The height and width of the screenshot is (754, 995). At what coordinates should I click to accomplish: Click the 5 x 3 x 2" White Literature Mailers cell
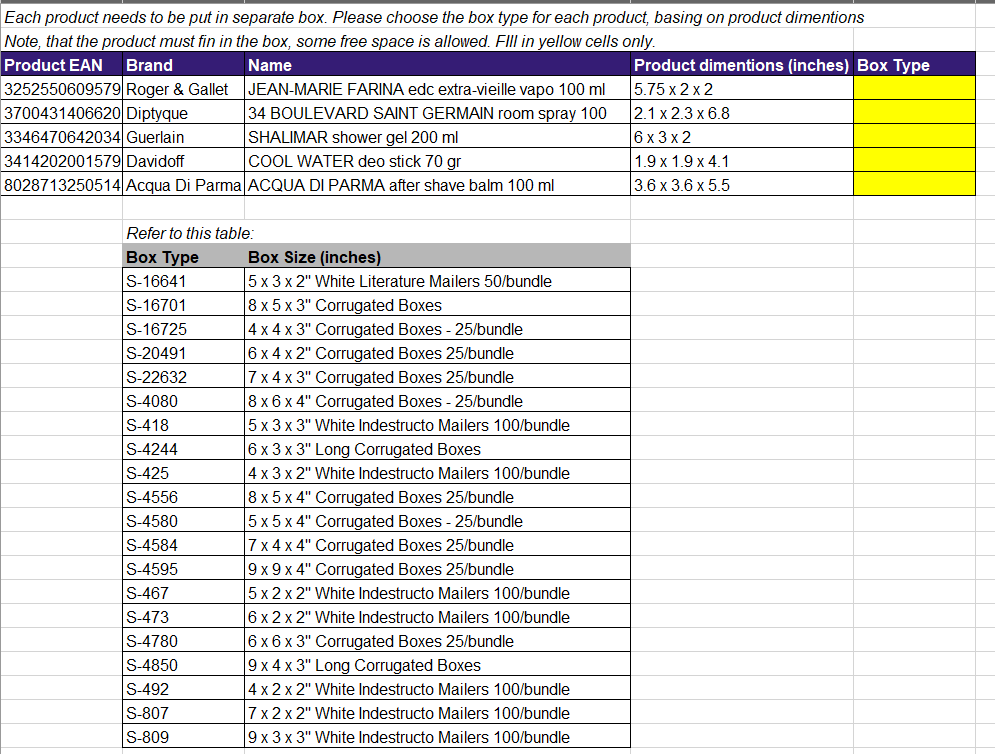tap(437, 281)
